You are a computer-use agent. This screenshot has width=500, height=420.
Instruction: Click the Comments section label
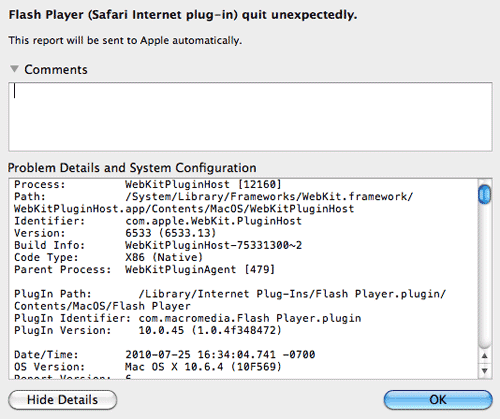pos(56,69)
